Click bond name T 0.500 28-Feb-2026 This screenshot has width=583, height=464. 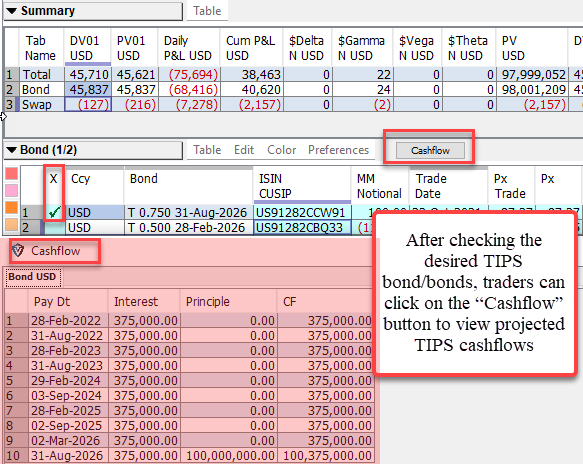[x=189, y=228]
